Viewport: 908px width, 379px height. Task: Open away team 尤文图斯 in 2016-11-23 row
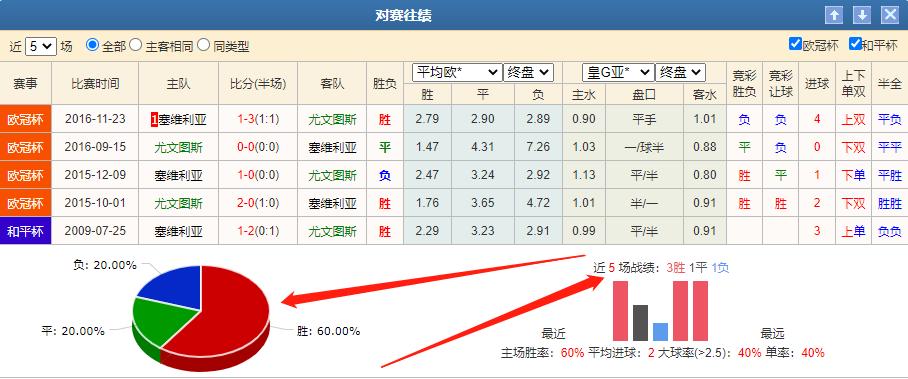[x=332, y=120]
